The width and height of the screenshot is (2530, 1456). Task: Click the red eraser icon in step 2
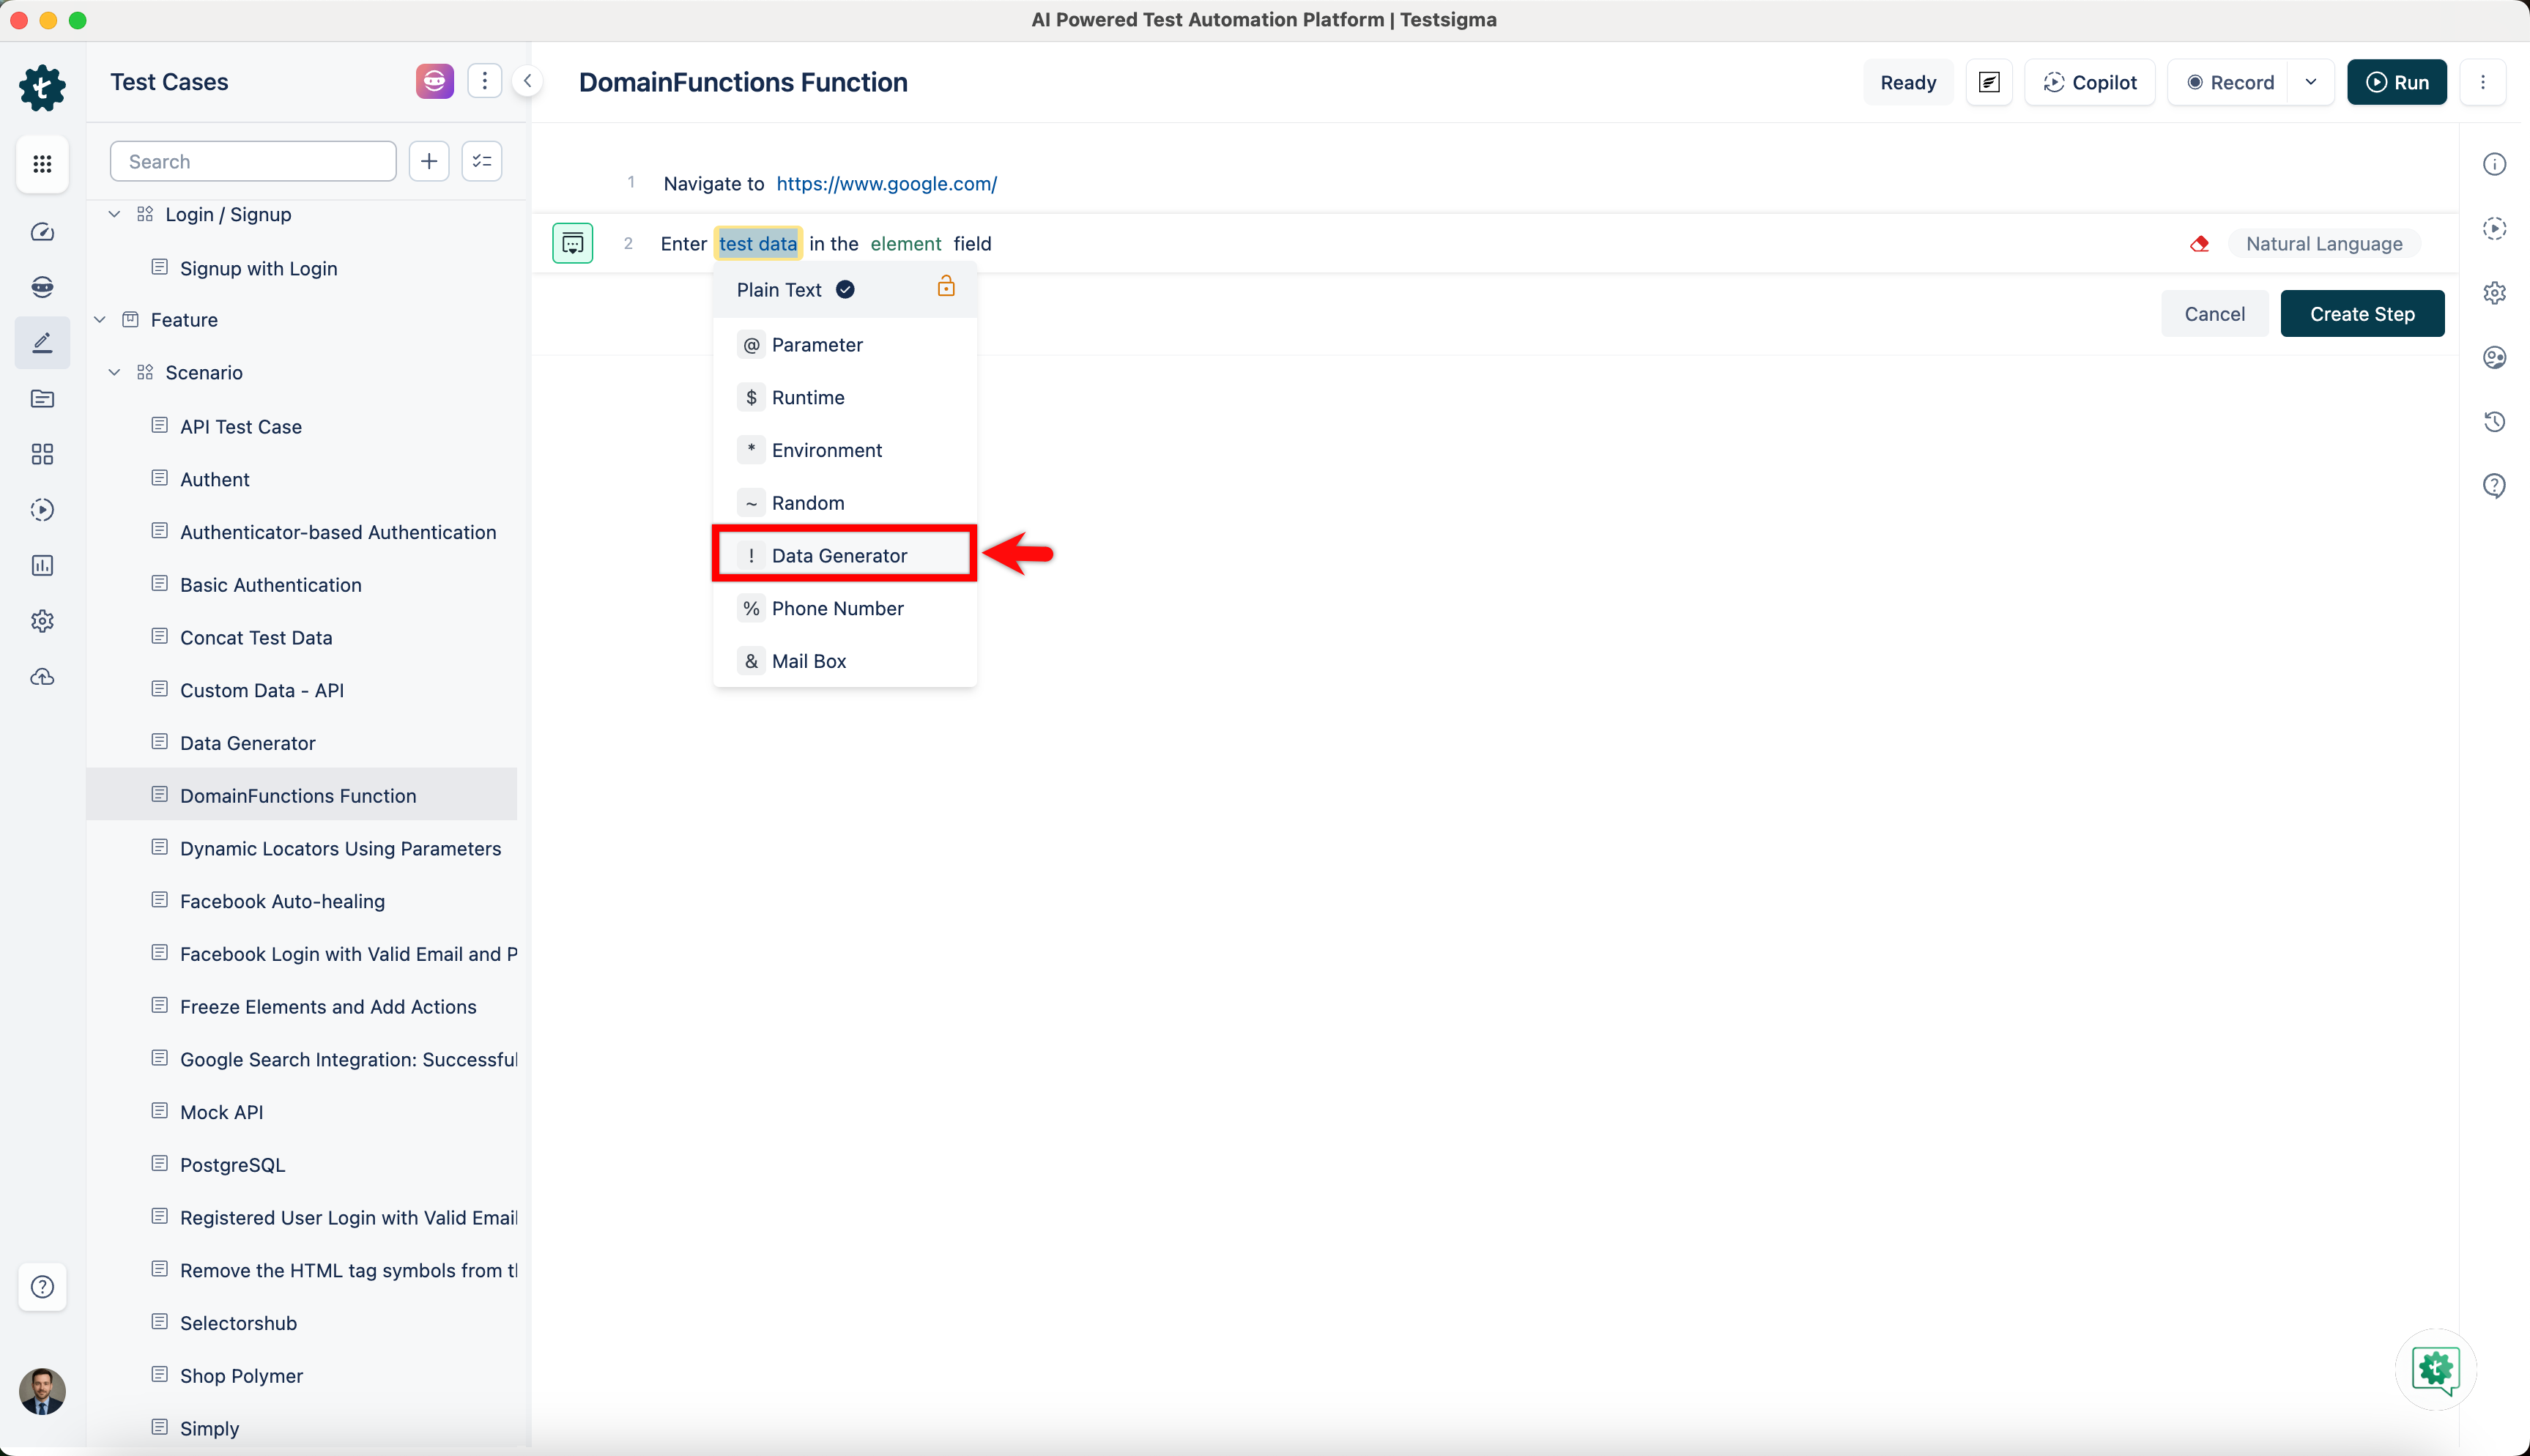coord(2199,244)
